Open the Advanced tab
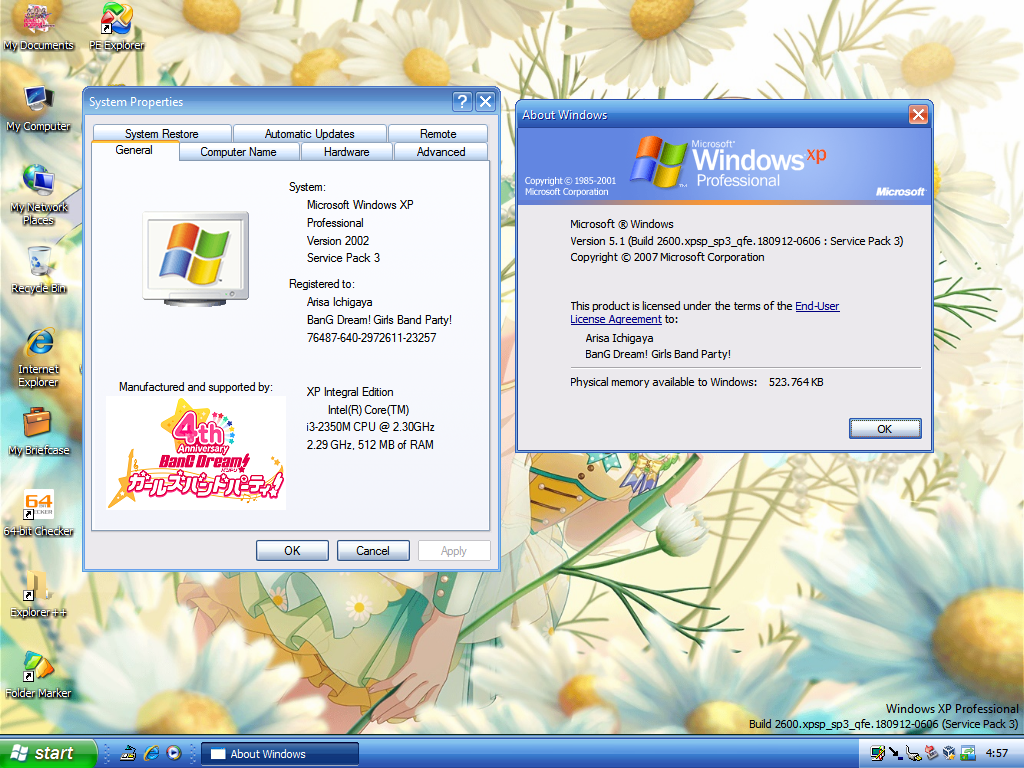1024x768 pixels. click(x=441, y=152)
